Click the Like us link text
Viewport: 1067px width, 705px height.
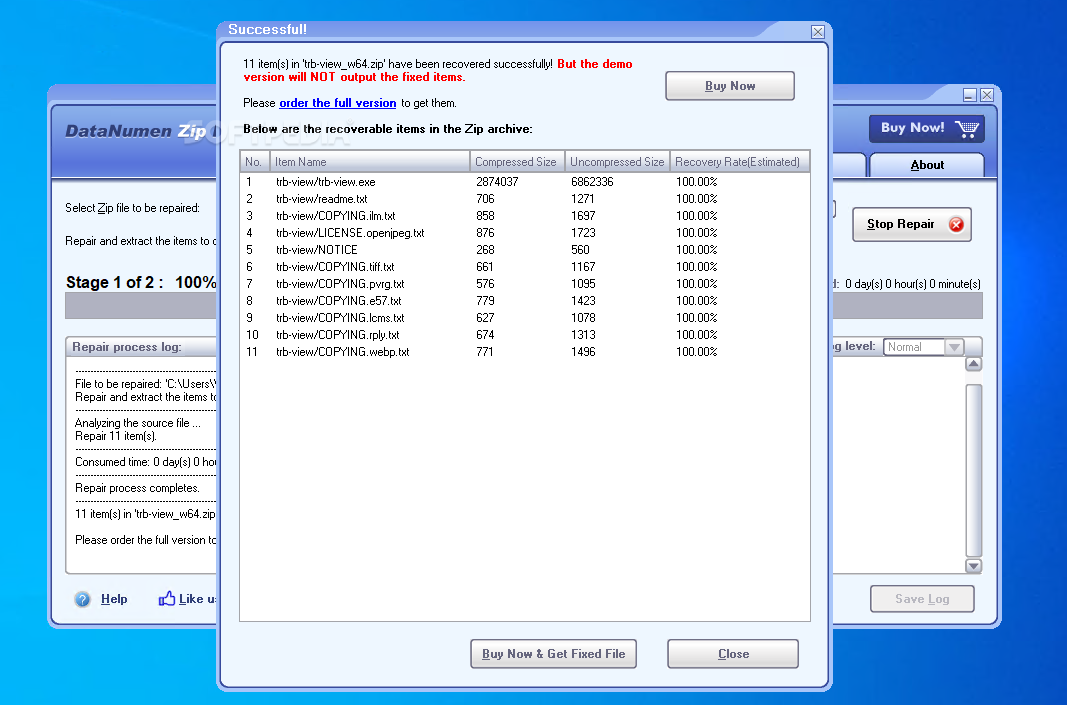(x=197, y=599)
